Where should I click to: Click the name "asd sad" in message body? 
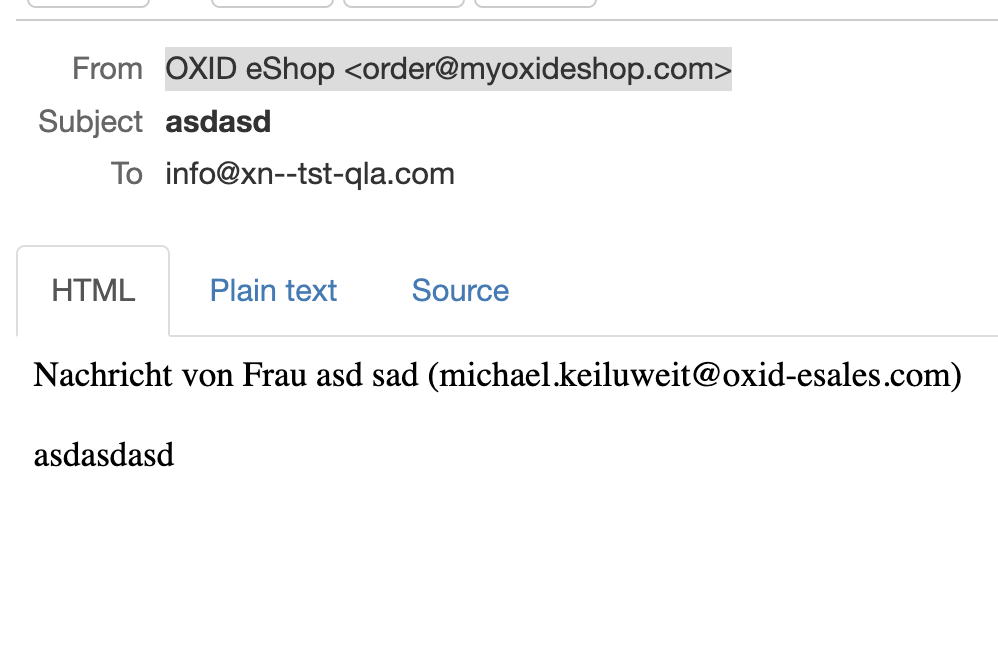pos(367,376)
